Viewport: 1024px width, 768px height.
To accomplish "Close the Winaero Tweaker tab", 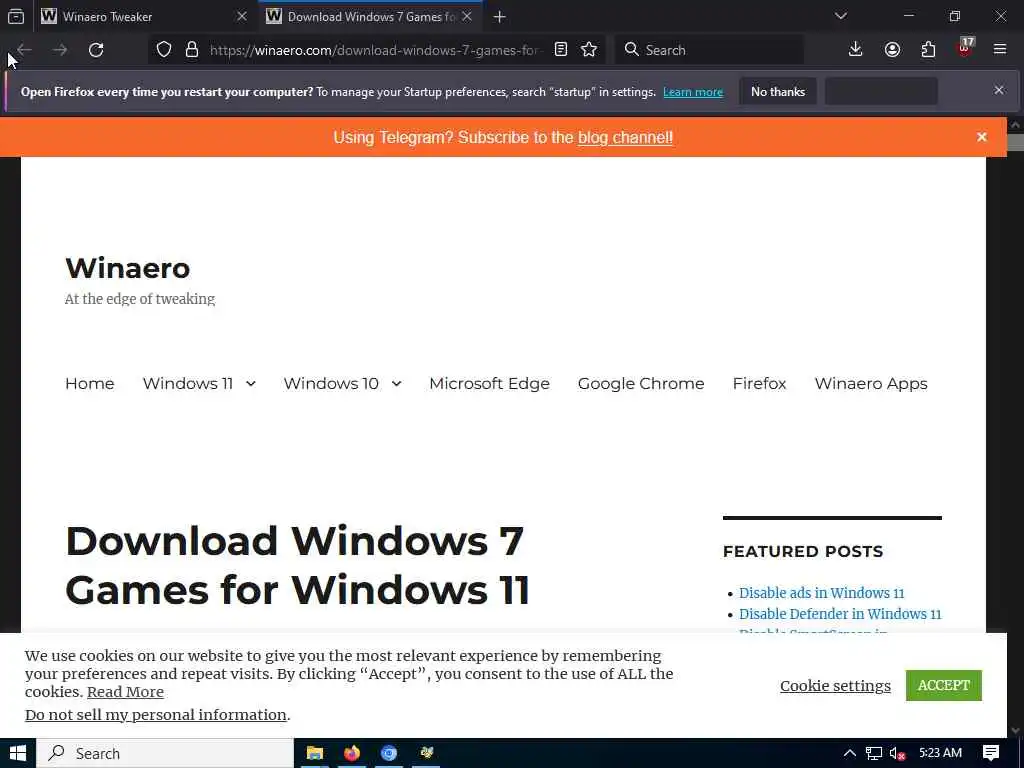I will (242, 16).
